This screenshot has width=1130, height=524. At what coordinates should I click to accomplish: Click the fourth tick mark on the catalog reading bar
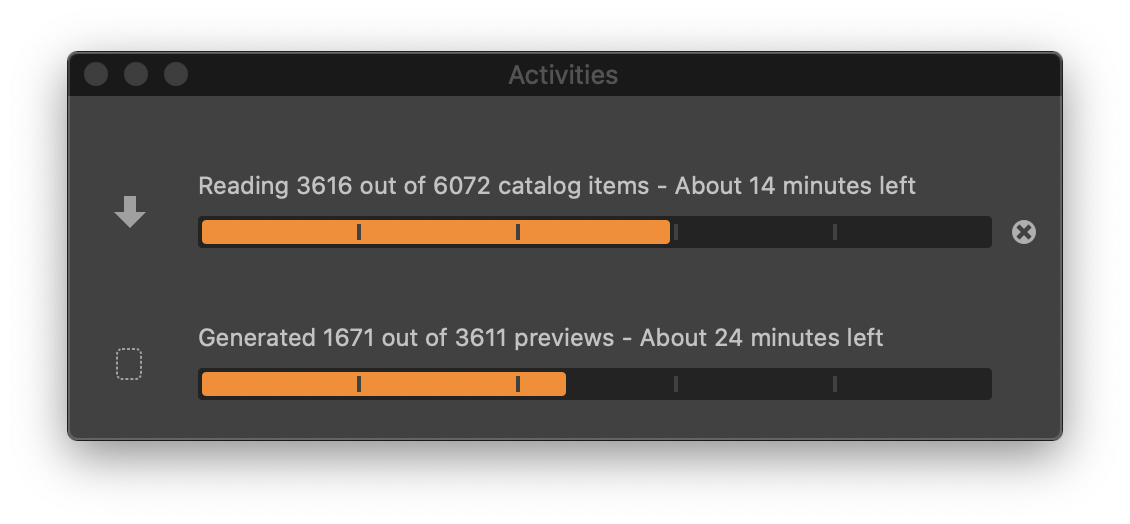[835, 232]
